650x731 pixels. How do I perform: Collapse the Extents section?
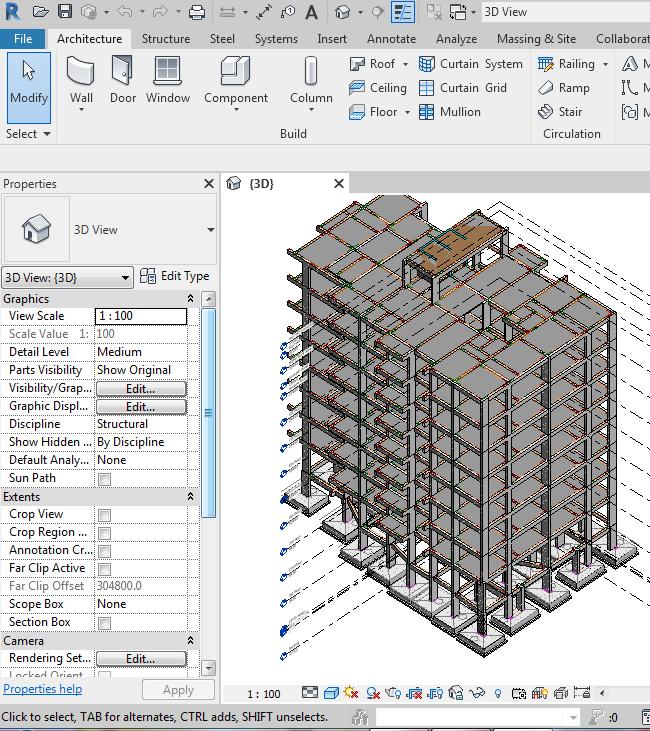[x=191, y=497]
